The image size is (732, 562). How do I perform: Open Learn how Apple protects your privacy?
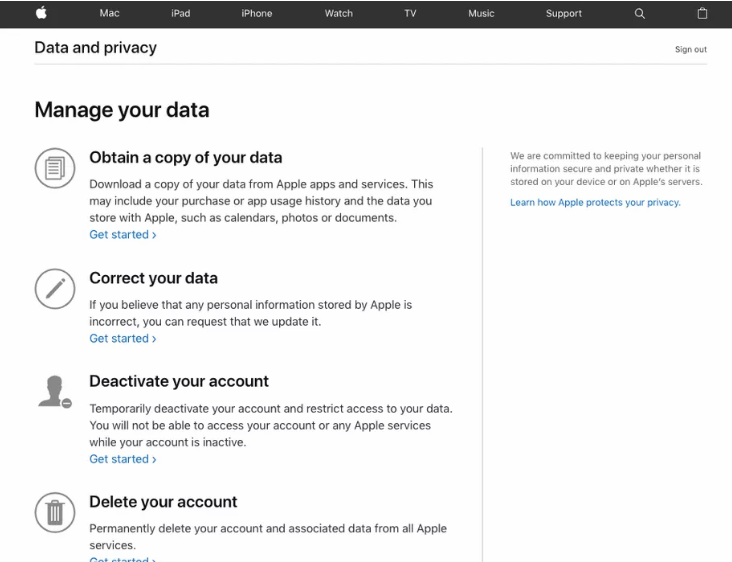[594, 202]
